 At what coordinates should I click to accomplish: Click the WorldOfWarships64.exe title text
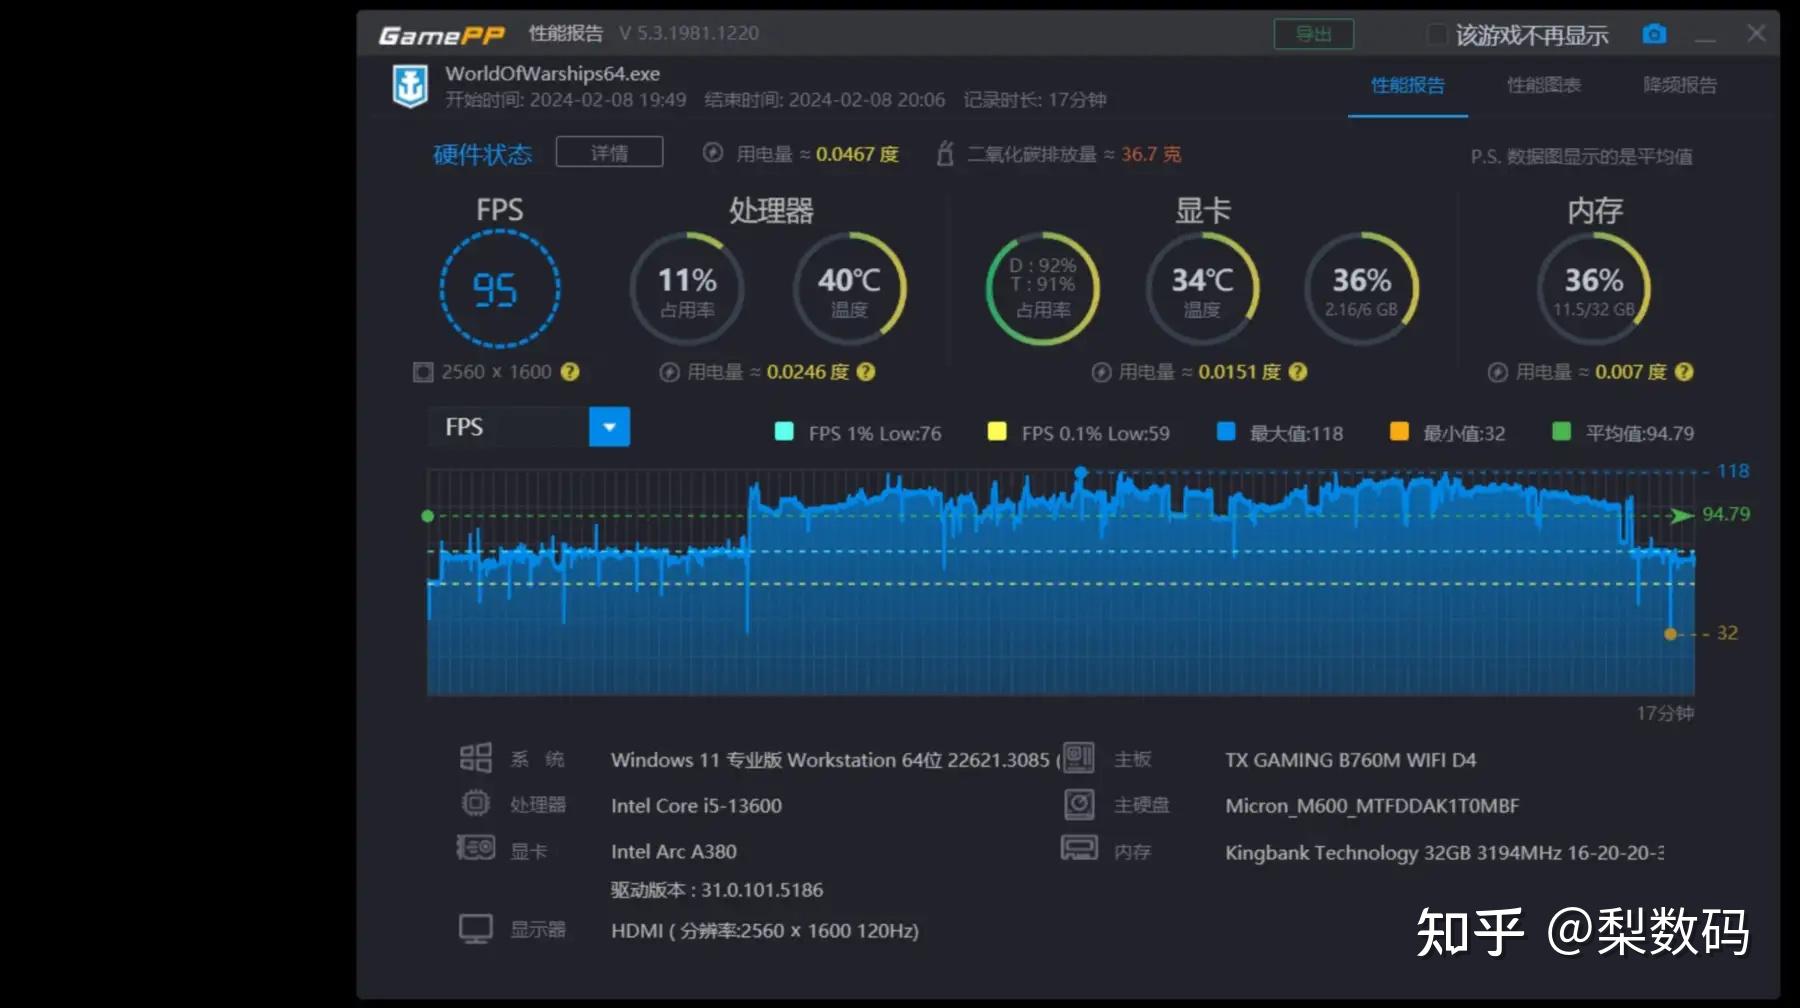[x=552, y=73]
